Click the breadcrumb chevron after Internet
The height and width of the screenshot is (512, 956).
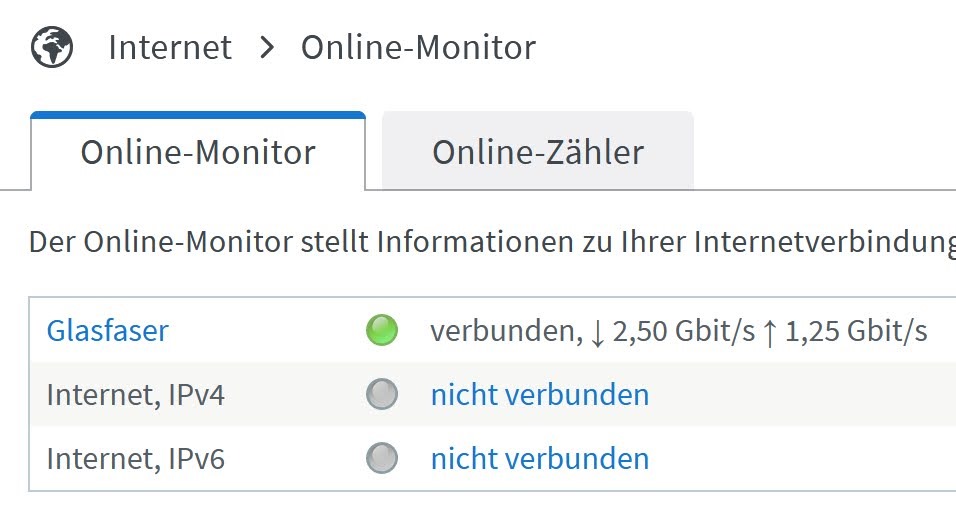click(x=266, y=48)
